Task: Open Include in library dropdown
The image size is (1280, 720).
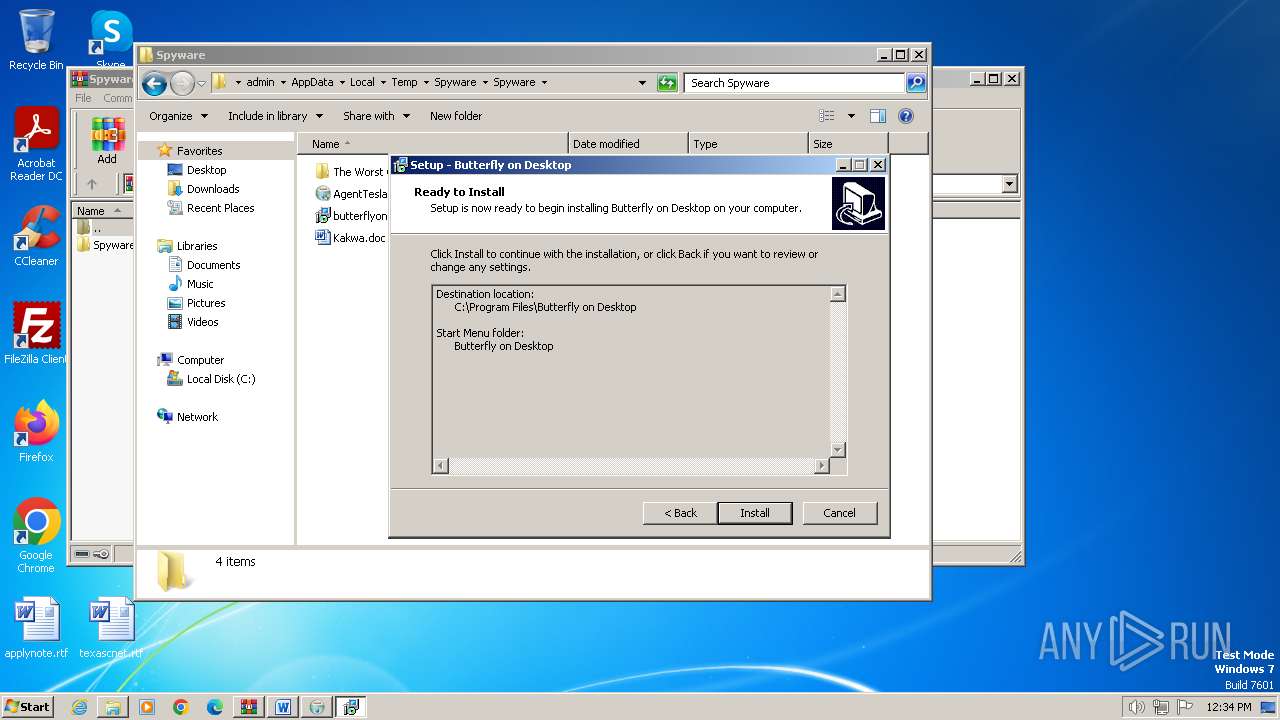Action: (x=276, y=116)
